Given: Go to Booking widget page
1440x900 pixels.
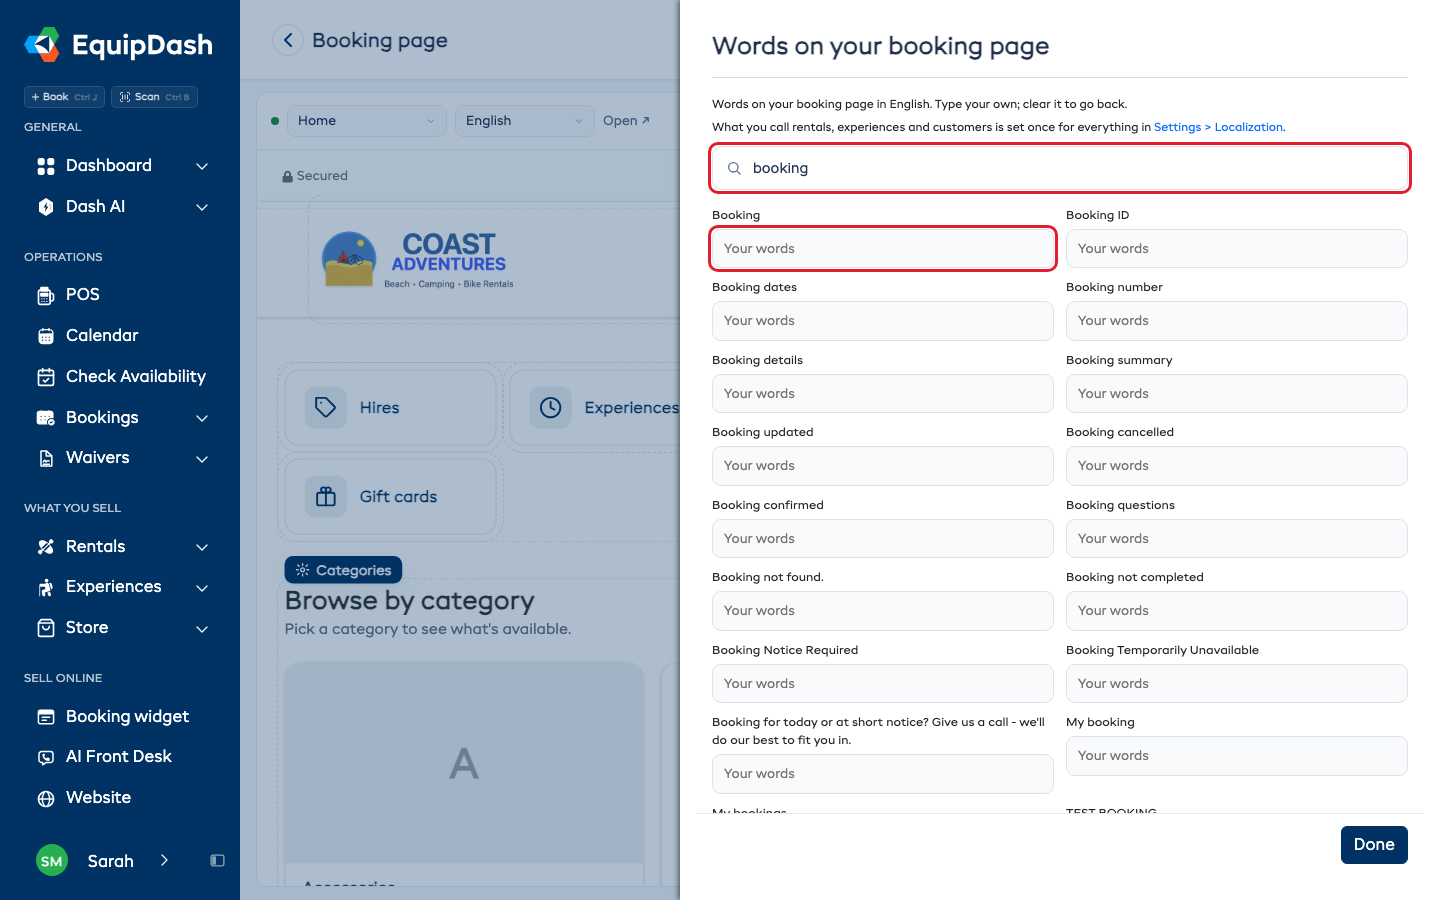Looking at the screenshot, I should coord(127,716).
